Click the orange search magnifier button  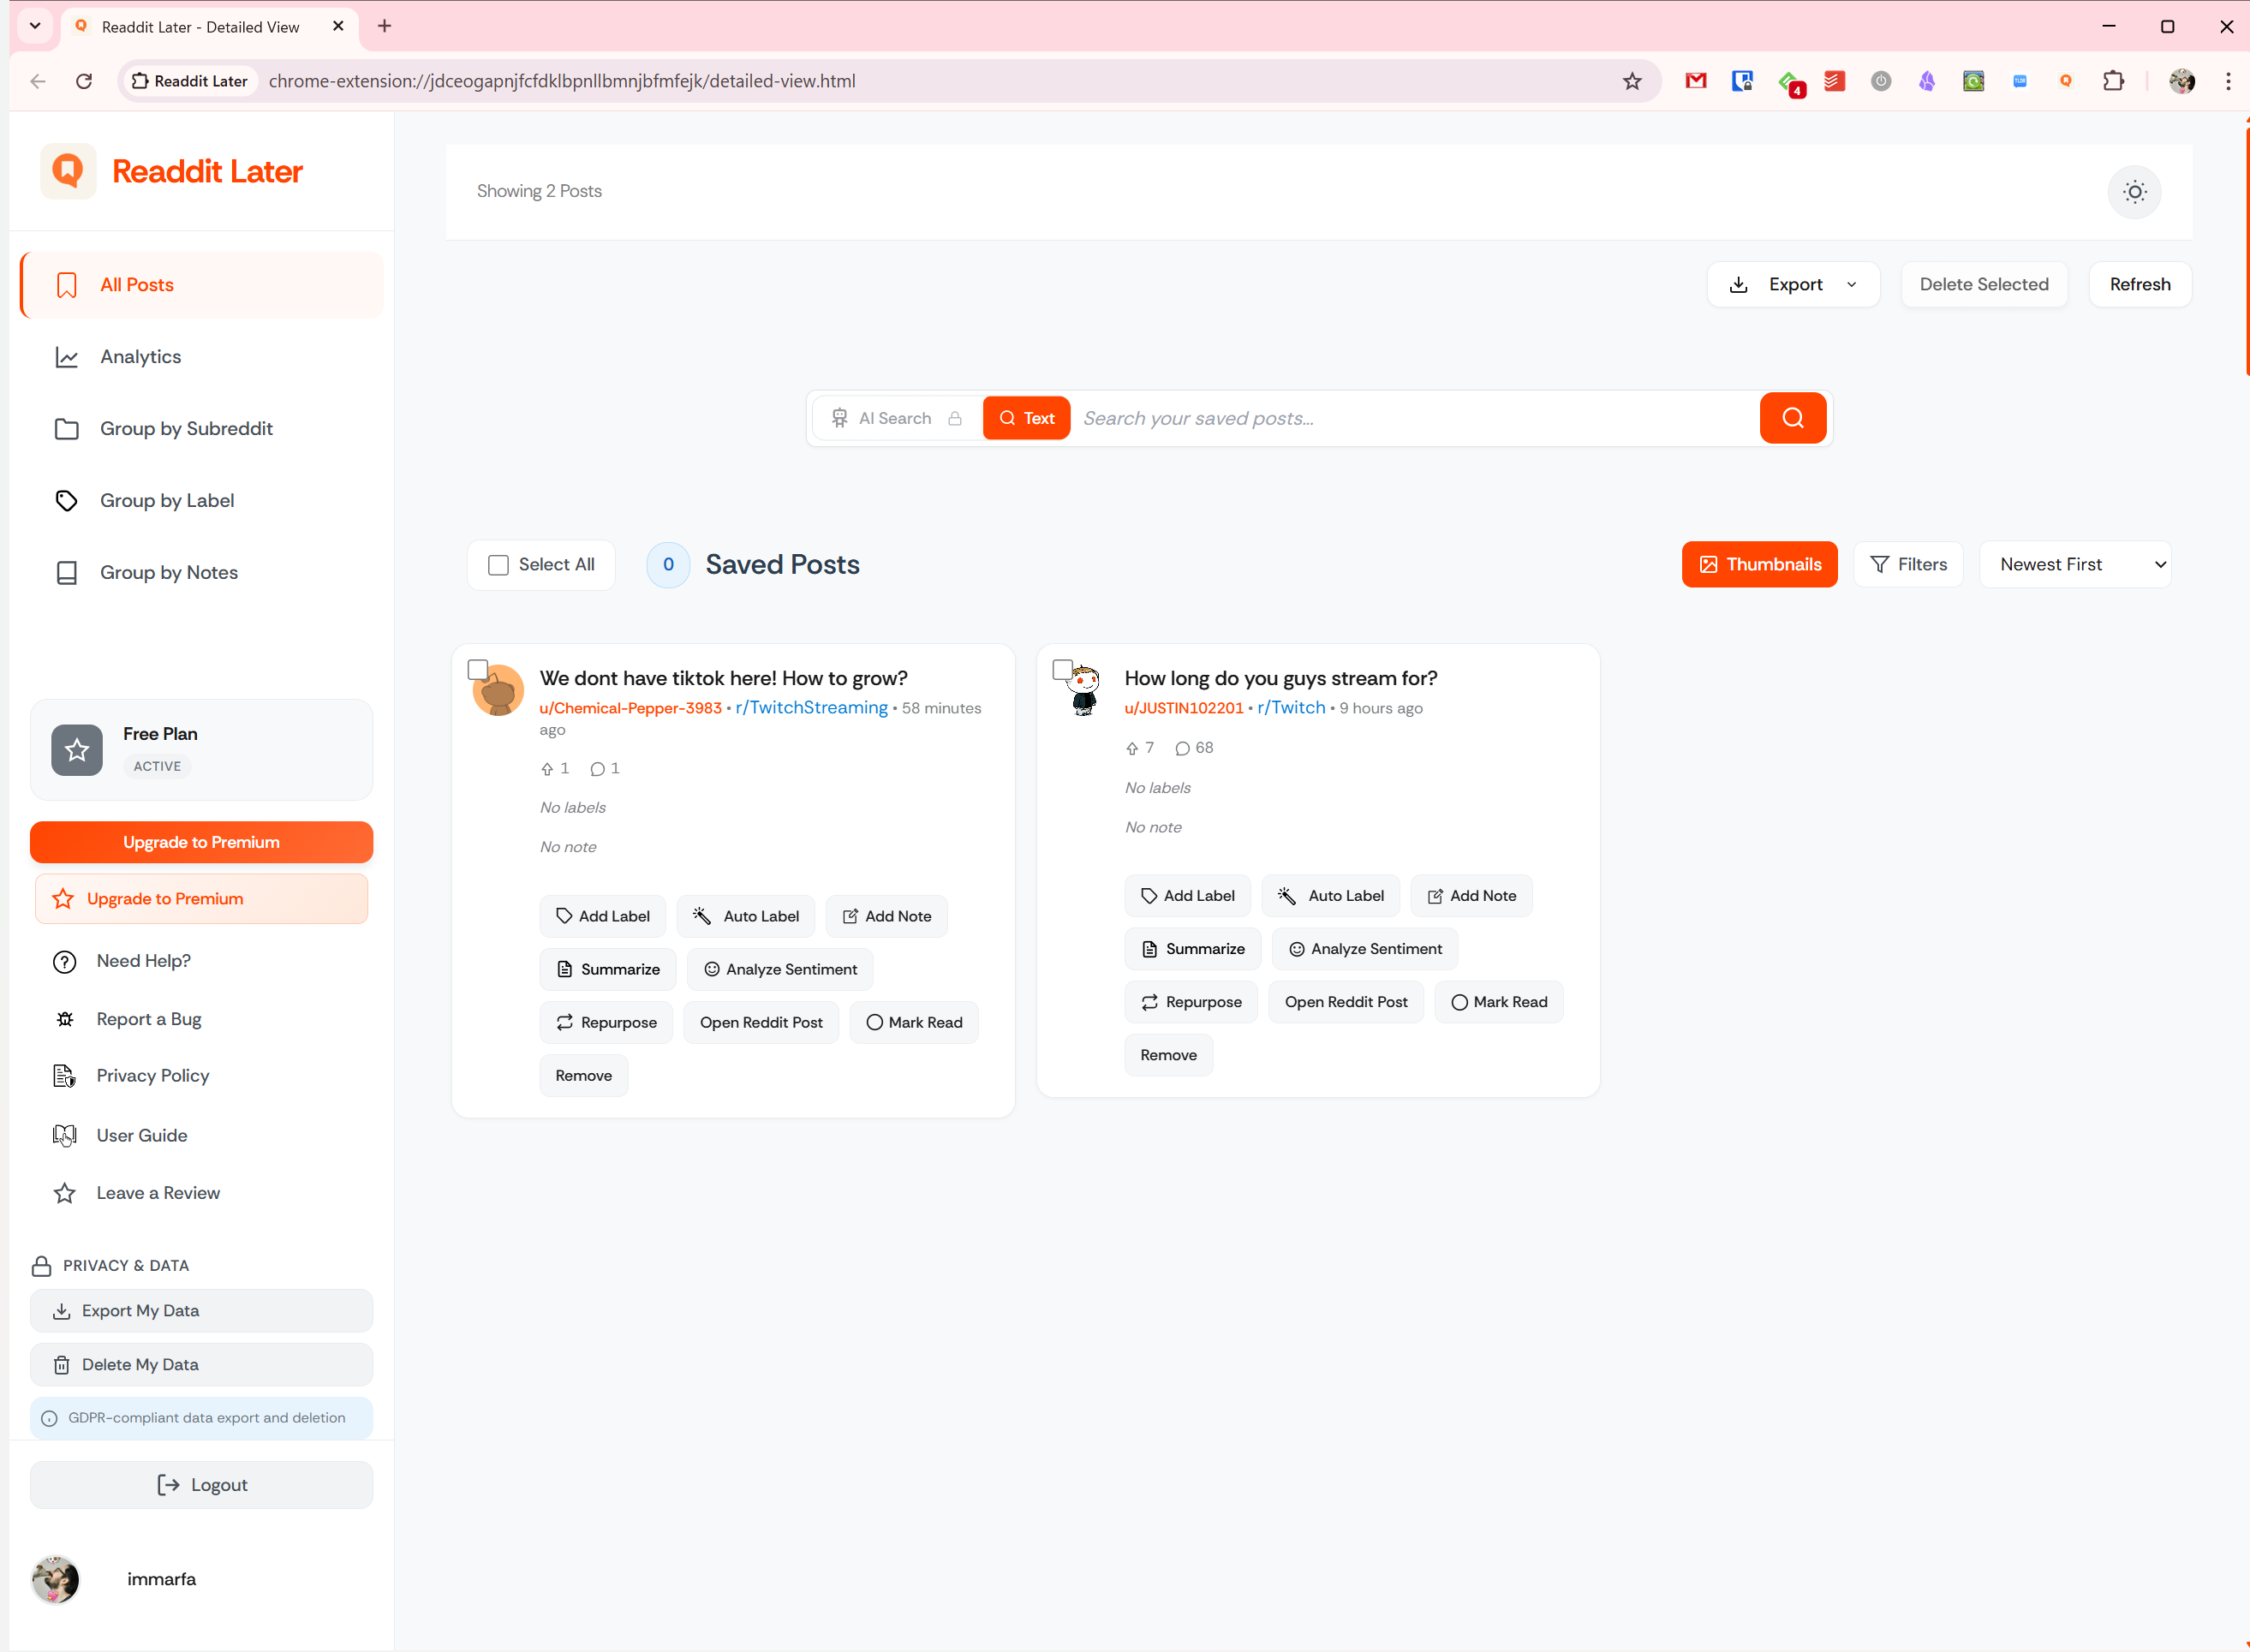tap(1792, 418)
